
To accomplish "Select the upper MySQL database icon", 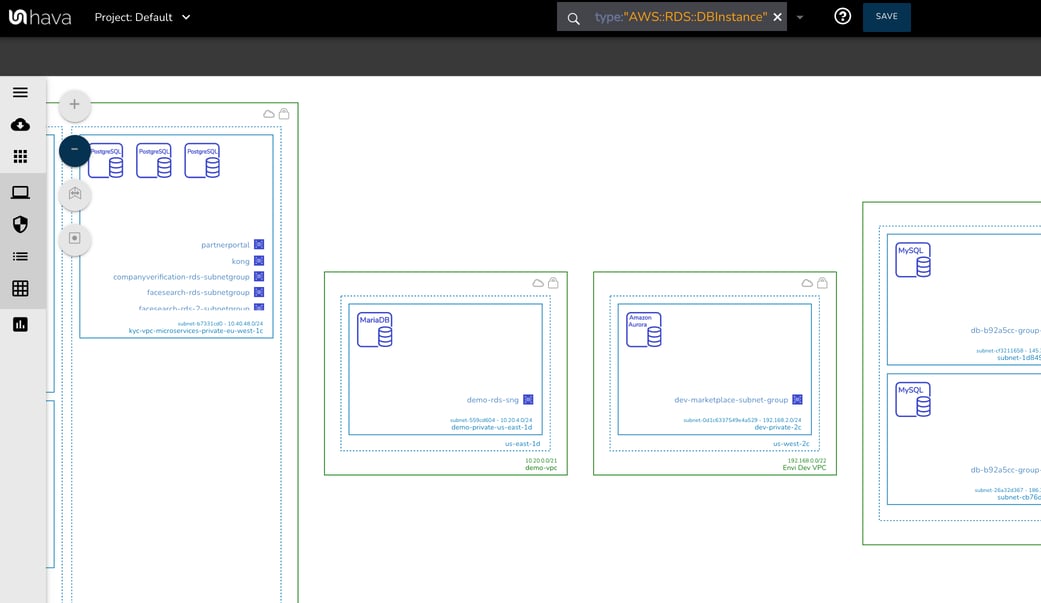I will (913, 260).
